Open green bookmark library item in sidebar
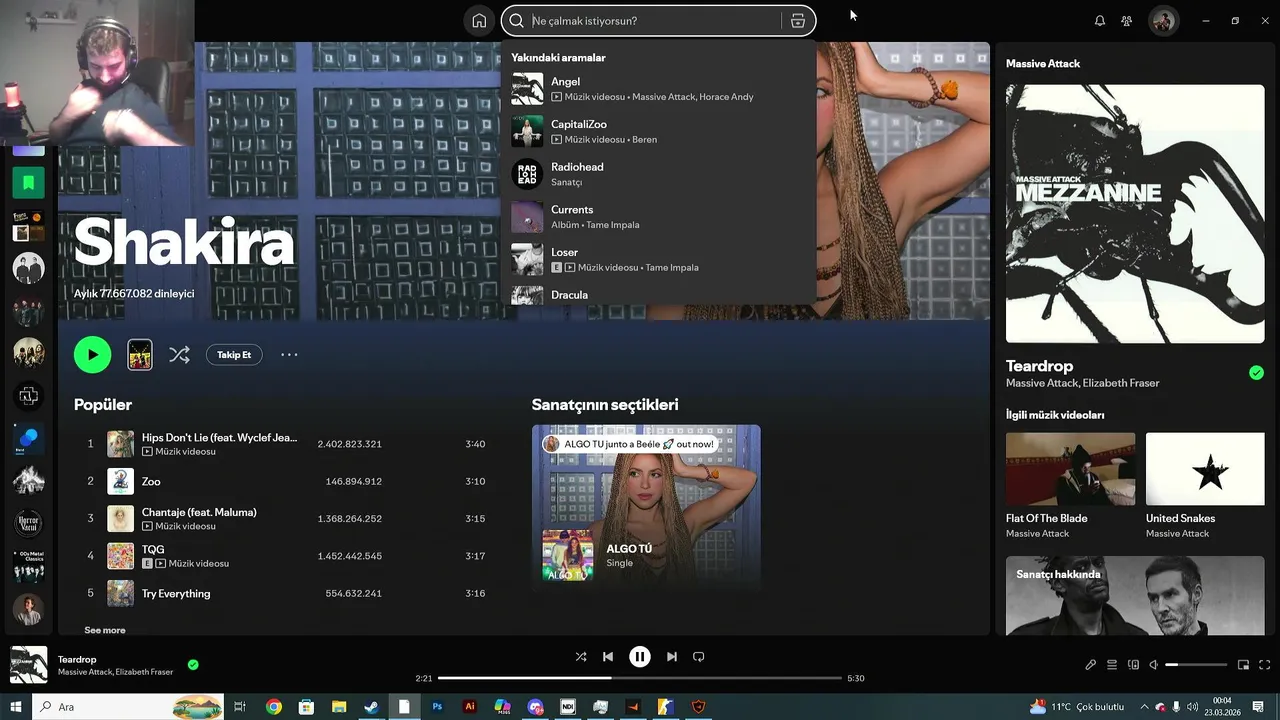Image resolution: width=1280 pixels, height=720 pixels. [28, 183]
